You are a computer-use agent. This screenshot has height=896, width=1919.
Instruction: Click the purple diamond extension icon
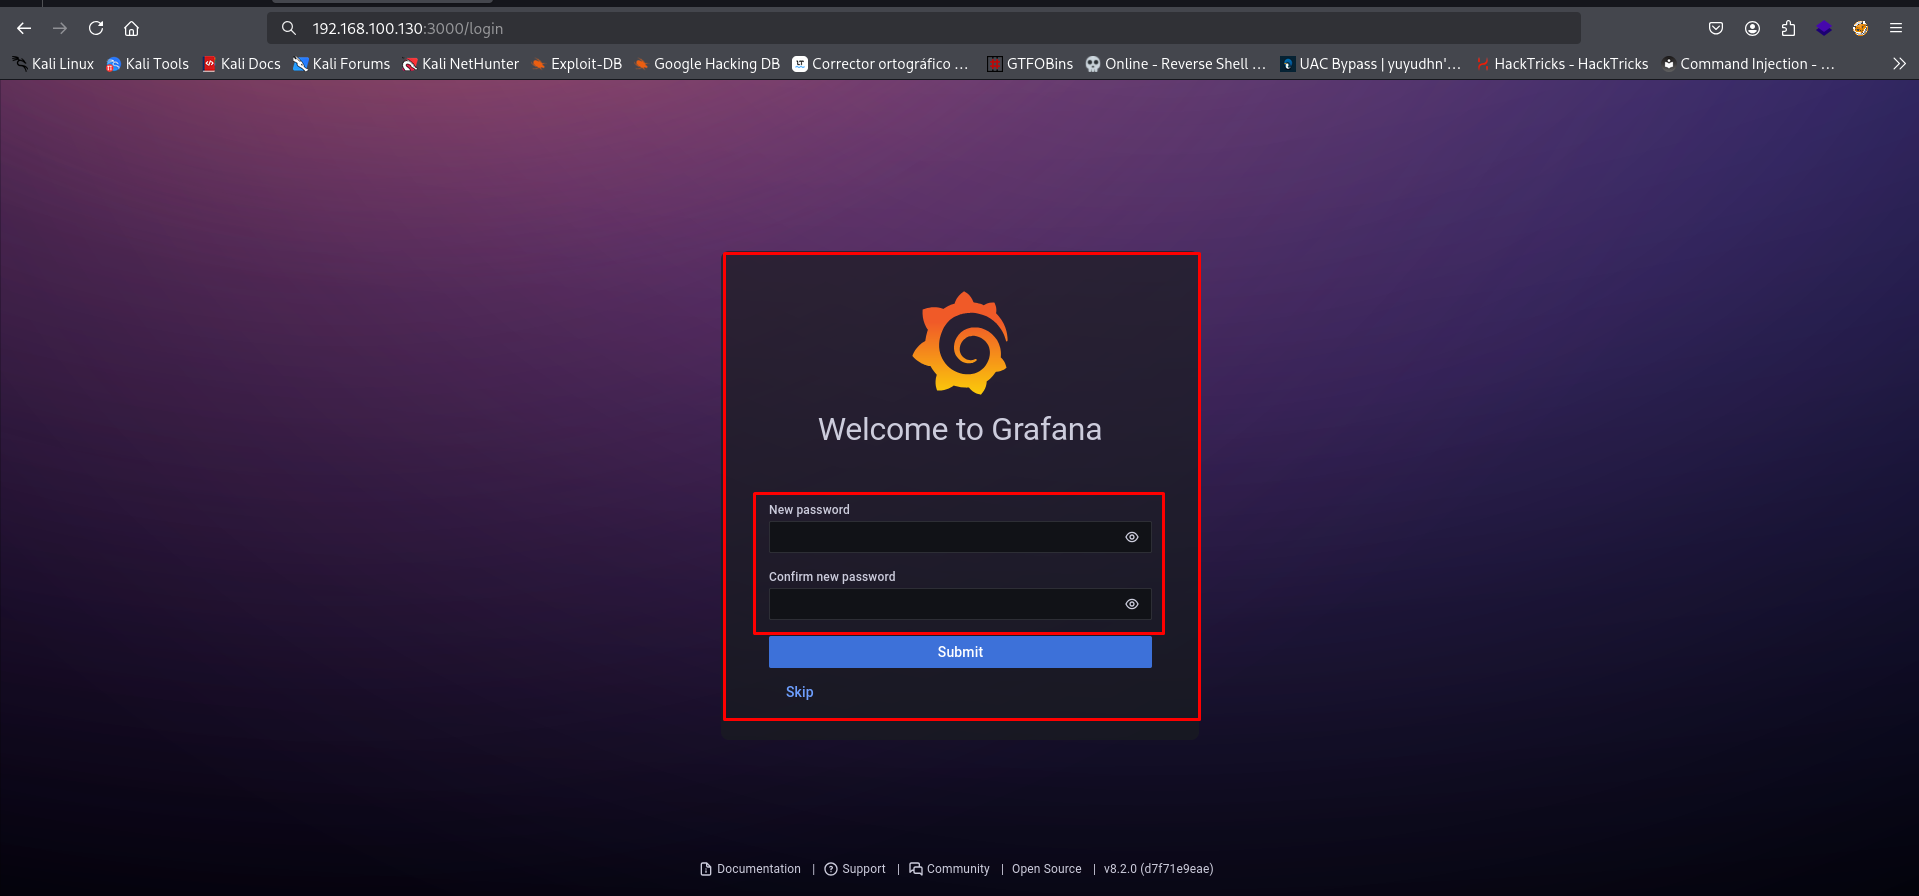1824,28
